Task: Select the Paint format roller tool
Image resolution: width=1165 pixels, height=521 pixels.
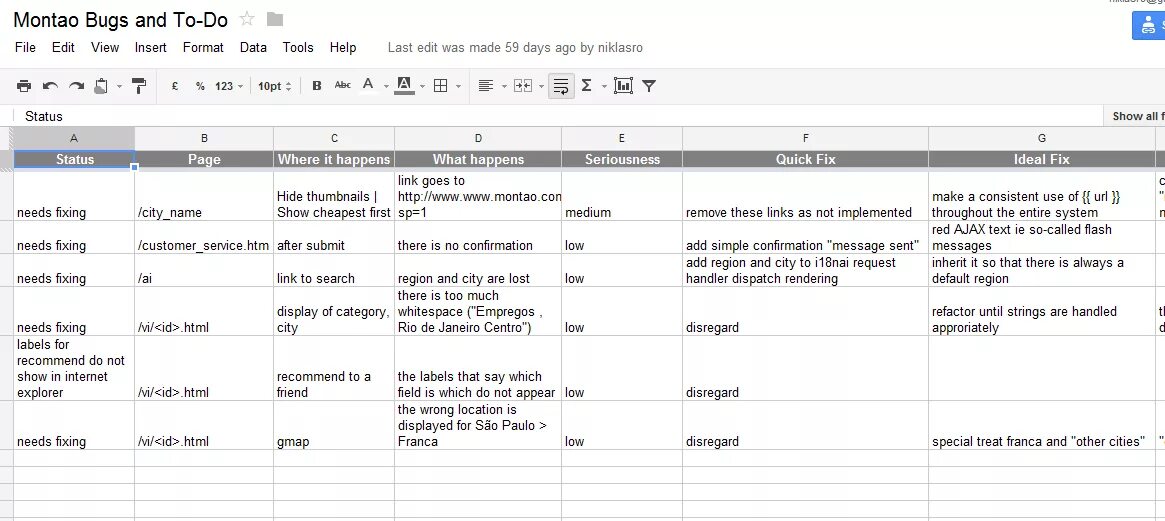Action: (x=139, y=86)
